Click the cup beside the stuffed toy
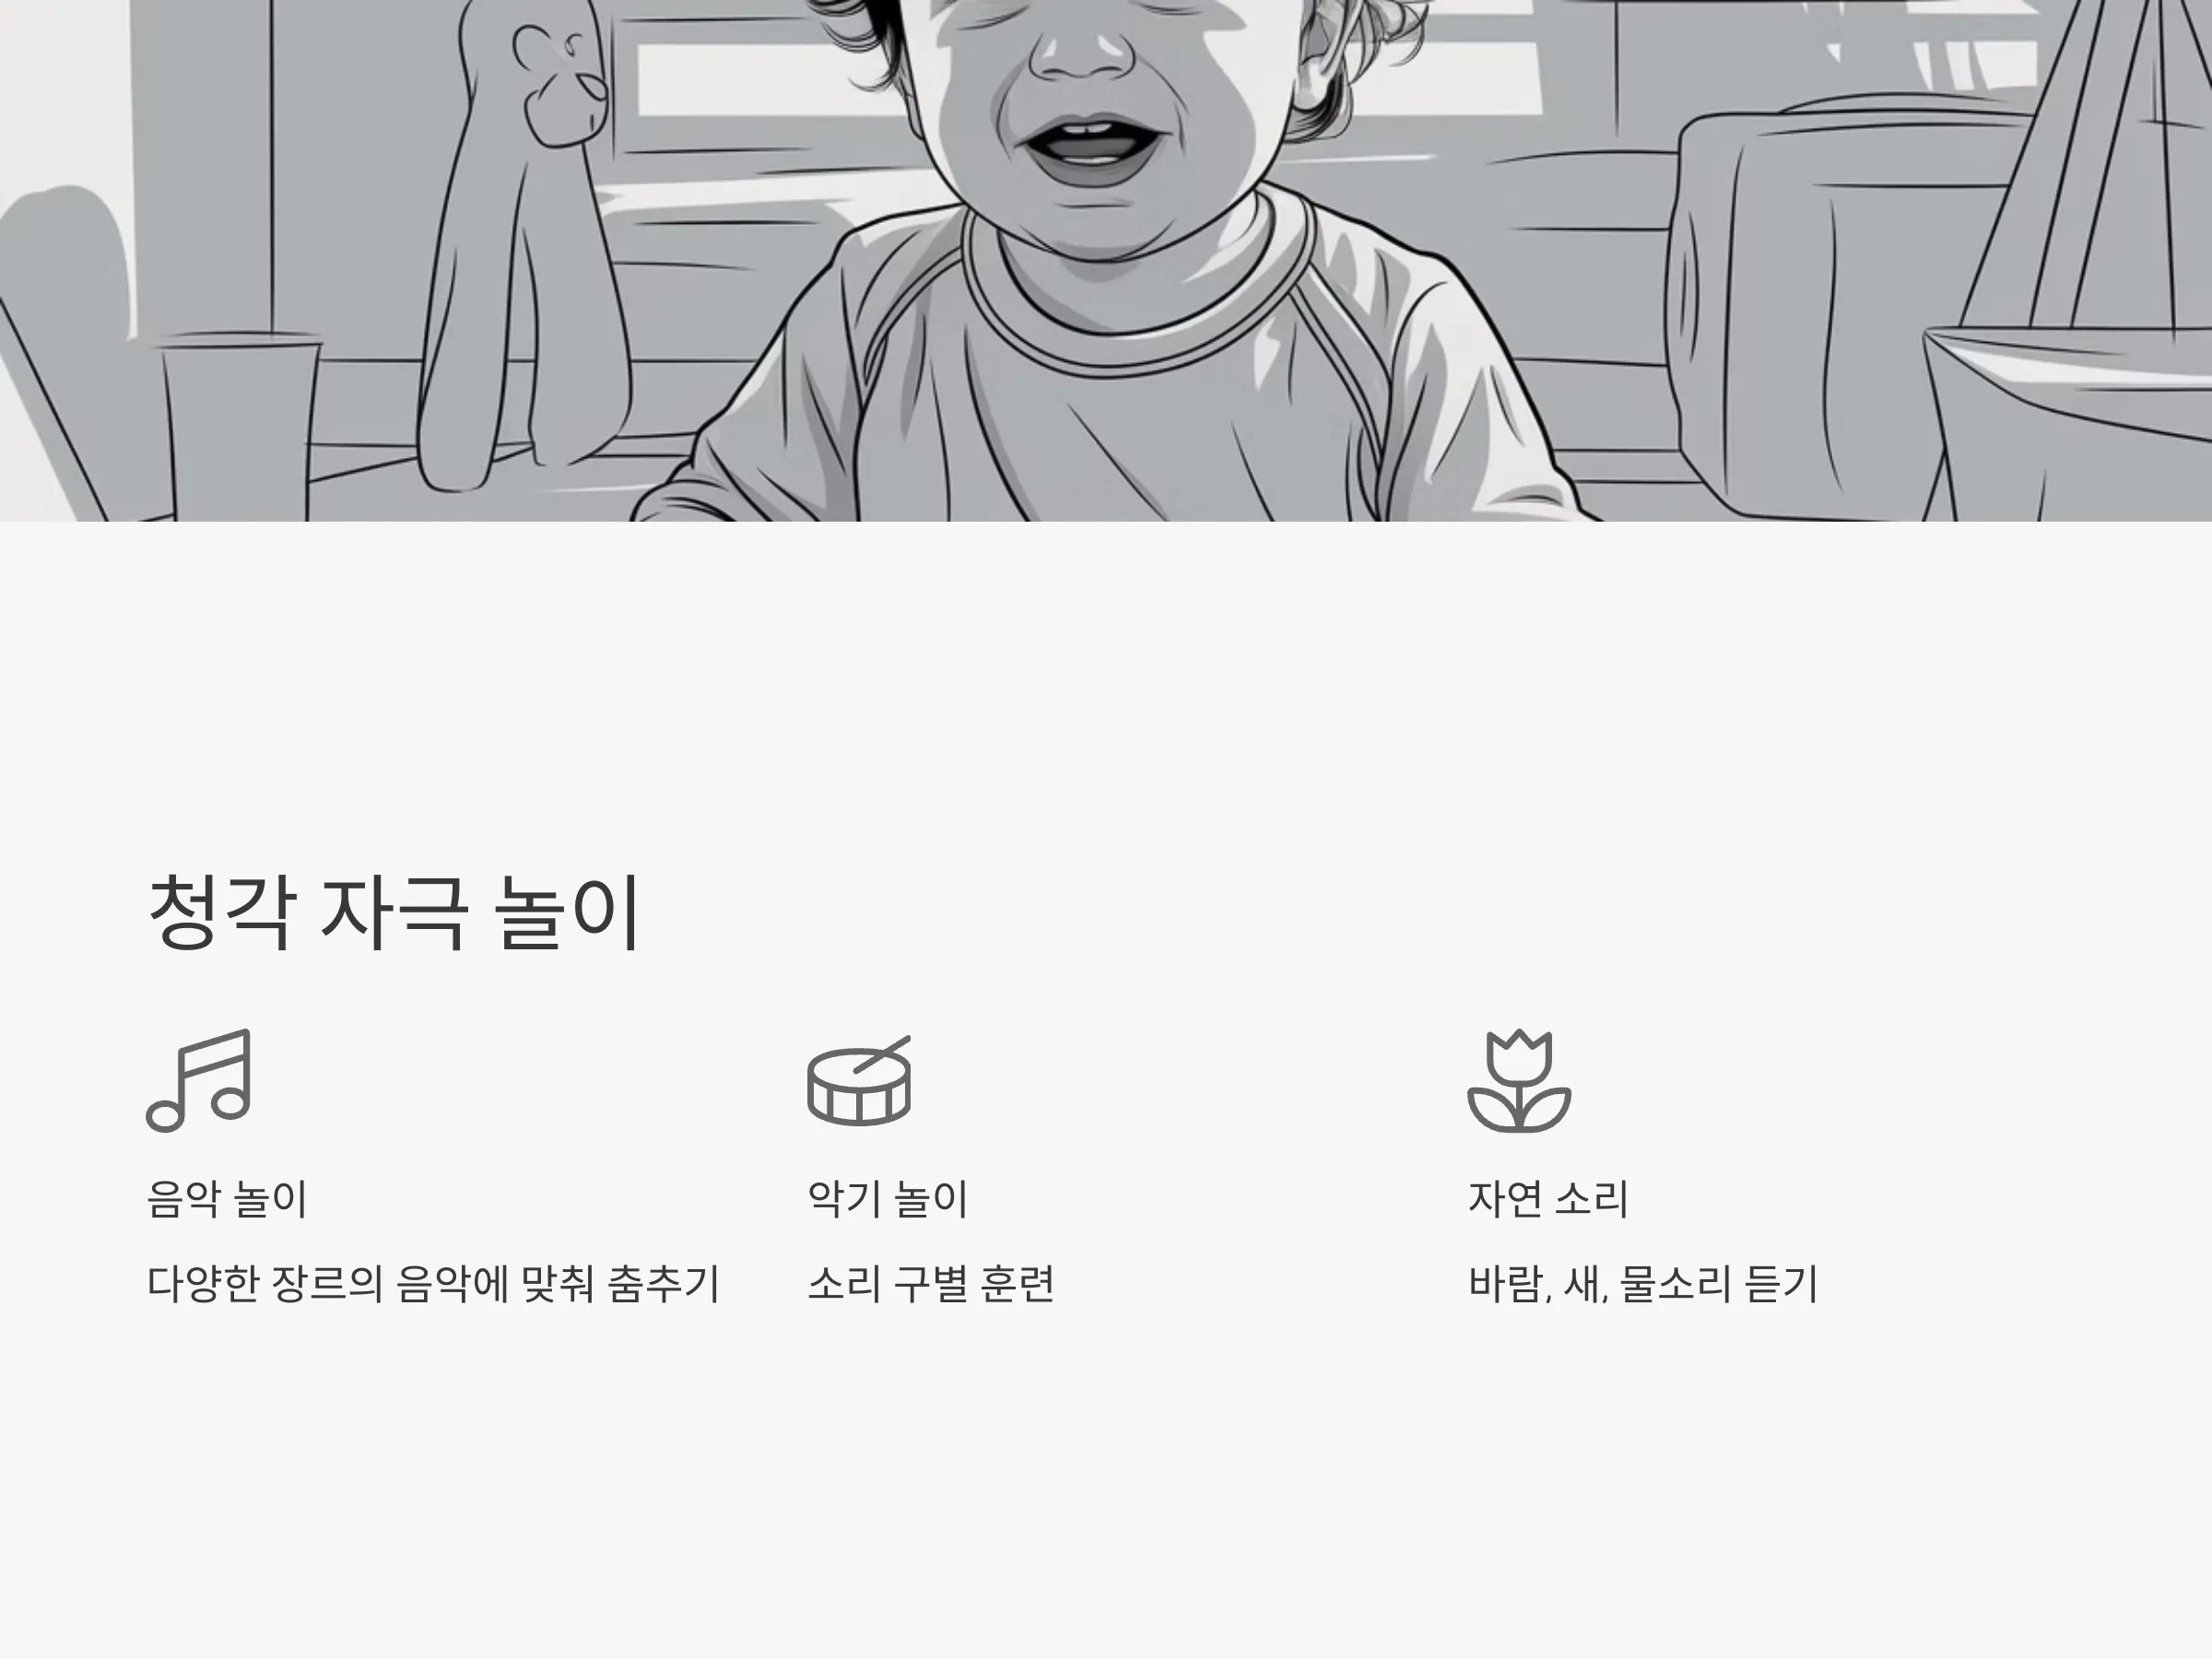Viewport: 2212px width, 1659px height. coord(238,425)
